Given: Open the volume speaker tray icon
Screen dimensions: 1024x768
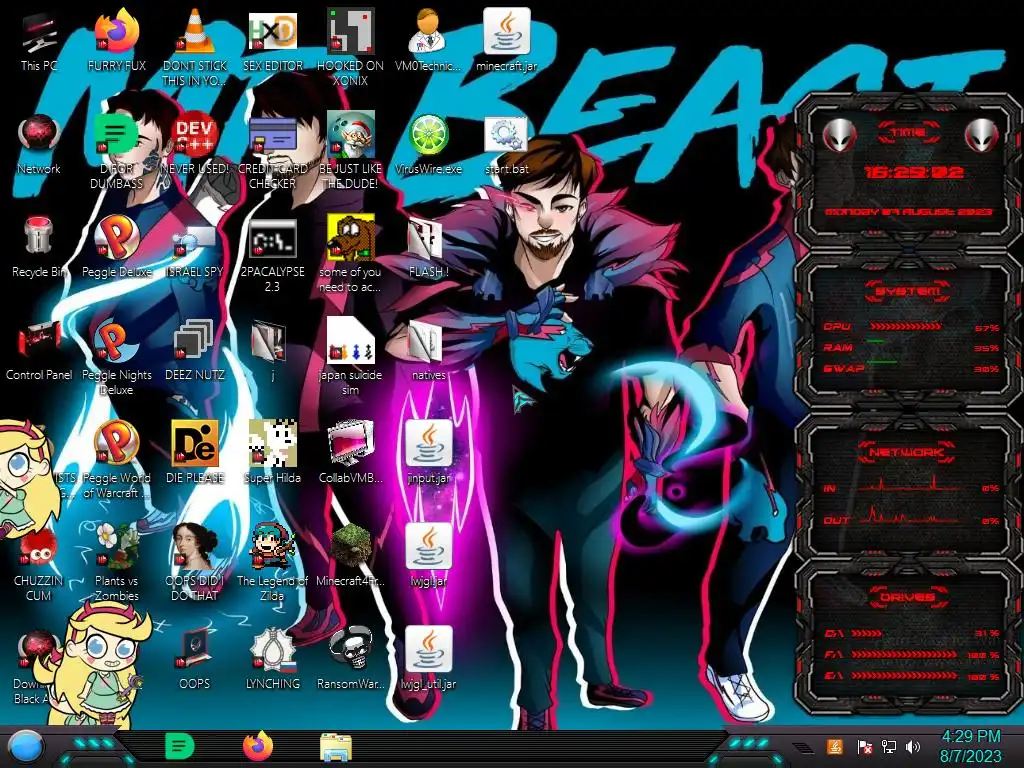Looking at the screenshot, I should pos(913,746).
